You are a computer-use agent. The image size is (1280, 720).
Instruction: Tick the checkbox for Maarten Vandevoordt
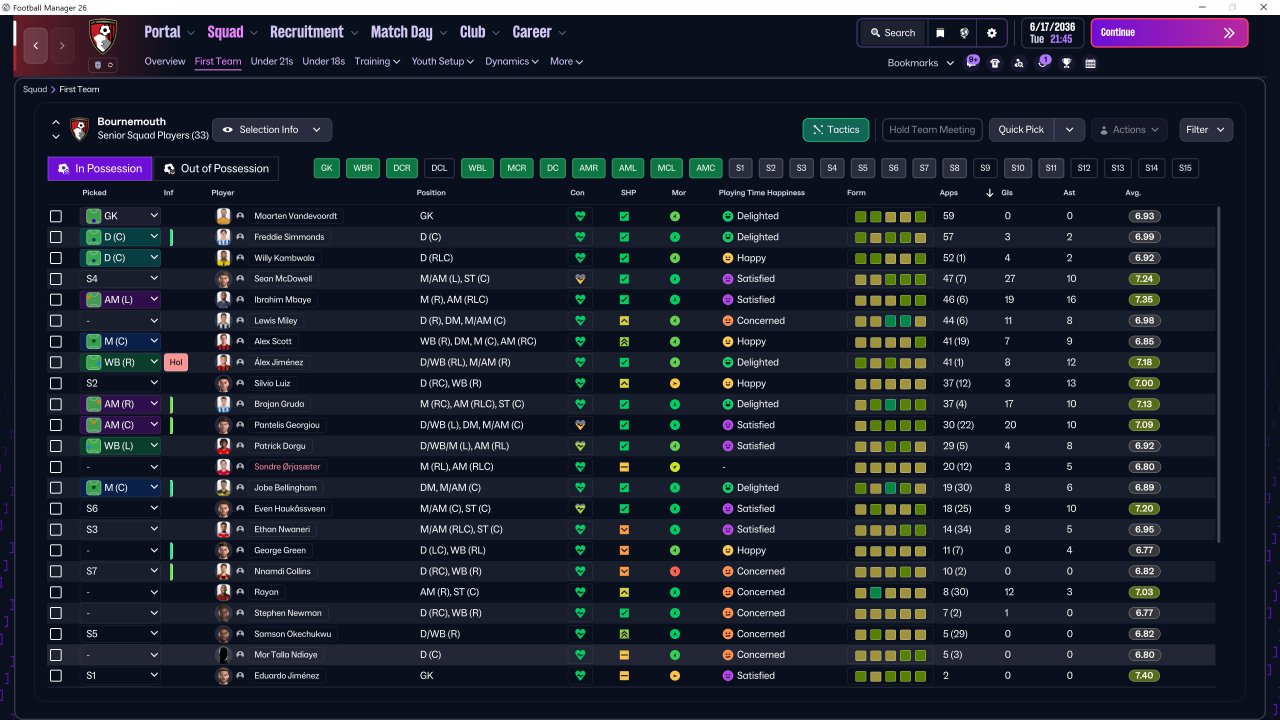[56, 216]
